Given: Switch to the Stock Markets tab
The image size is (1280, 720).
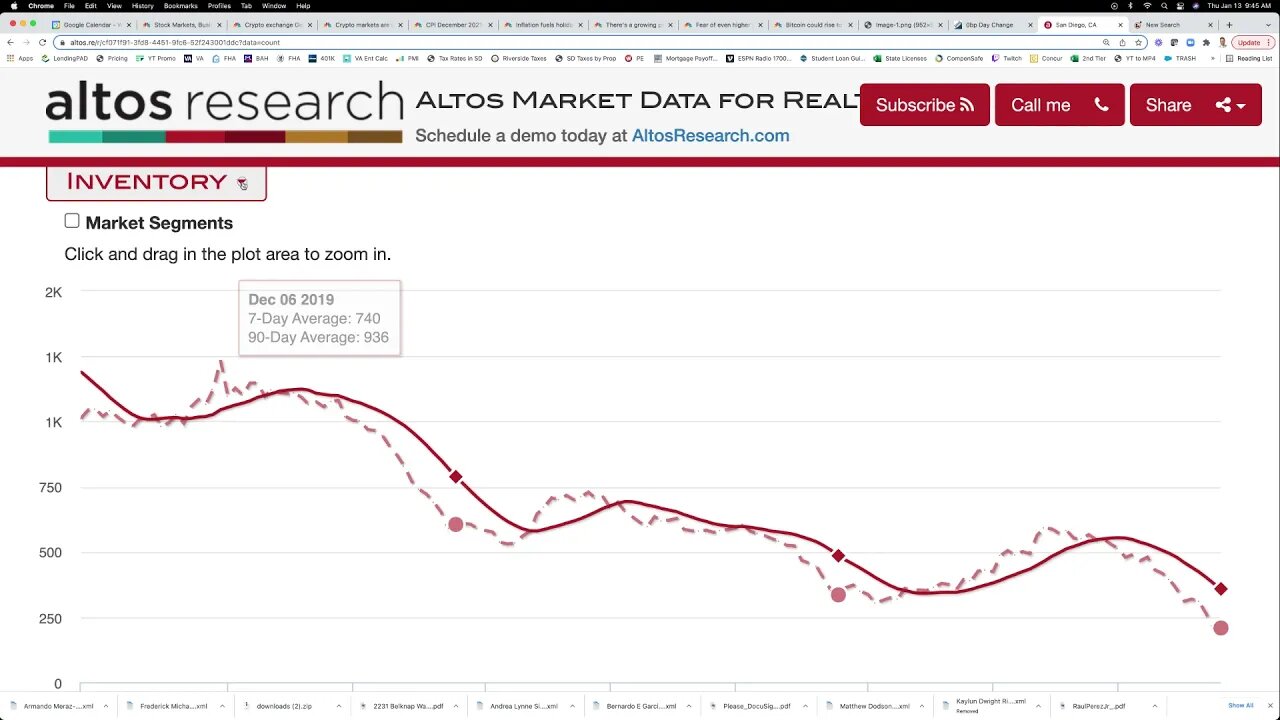Looking at the screenshot, I should coord(180,24).
